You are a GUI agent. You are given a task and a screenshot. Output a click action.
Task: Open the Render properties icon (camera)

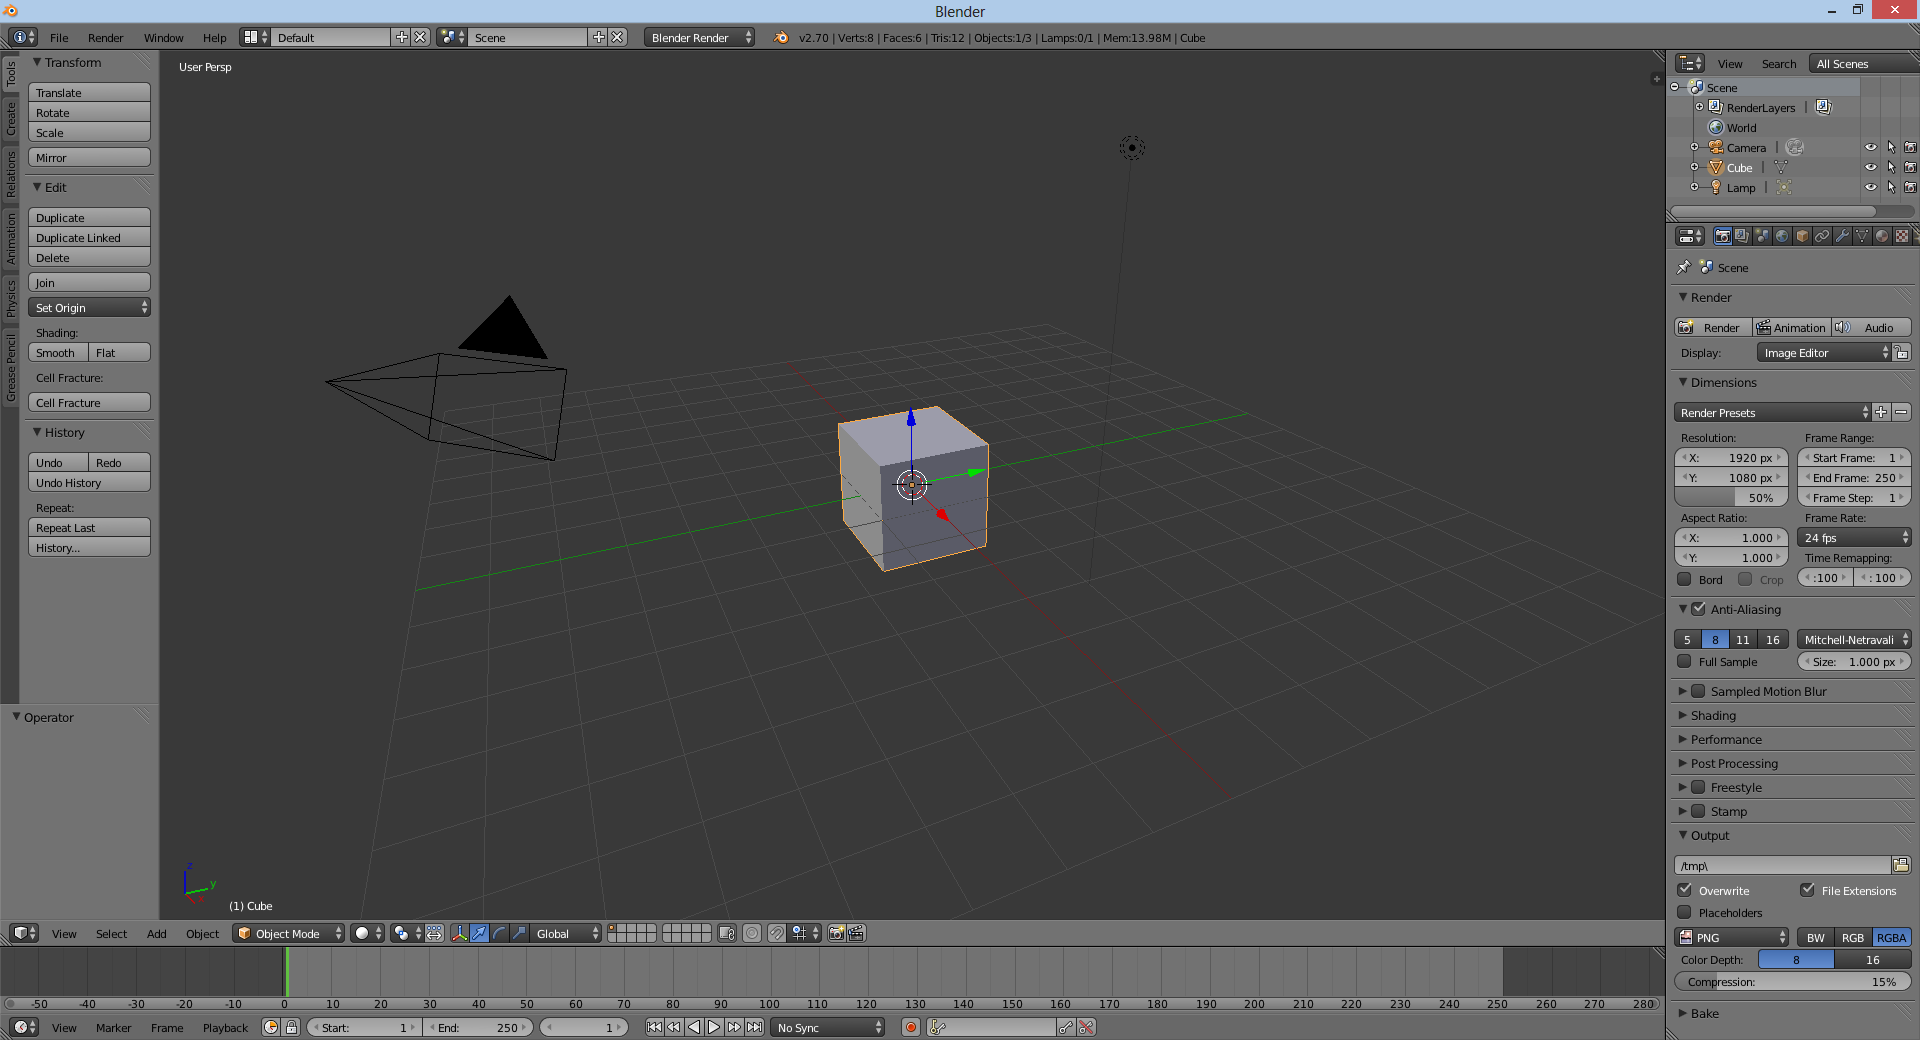point(1723,236)
